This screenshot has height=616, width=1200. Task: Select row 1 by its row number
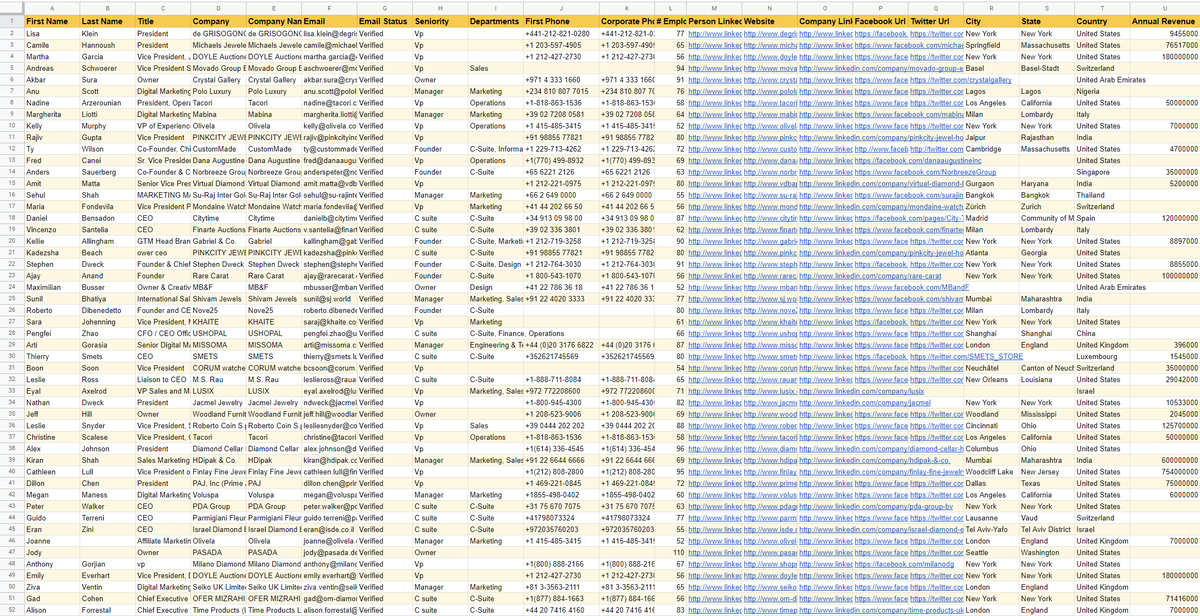11,21
